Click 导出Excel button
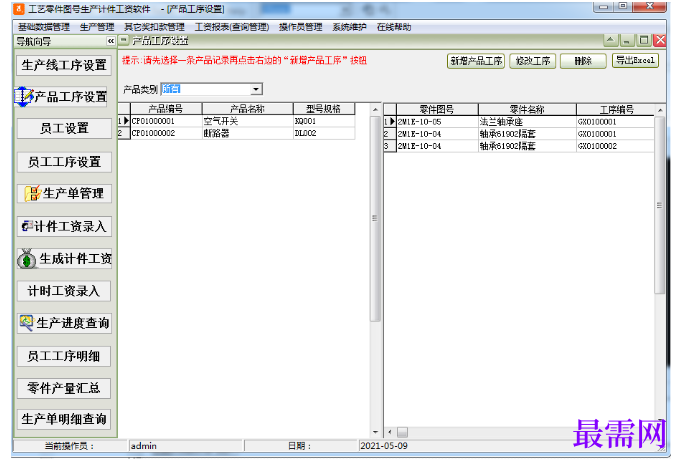This screenshot has height=465, width=685. click(x=635, y=60)
